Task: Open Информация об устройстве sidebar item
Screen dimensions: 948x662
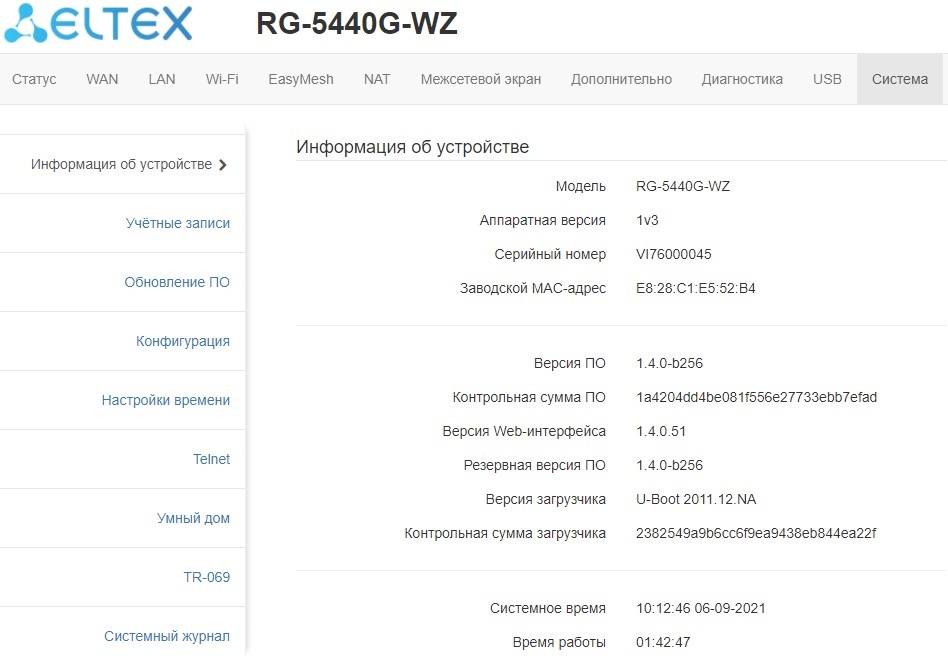Action: point(122,164)
